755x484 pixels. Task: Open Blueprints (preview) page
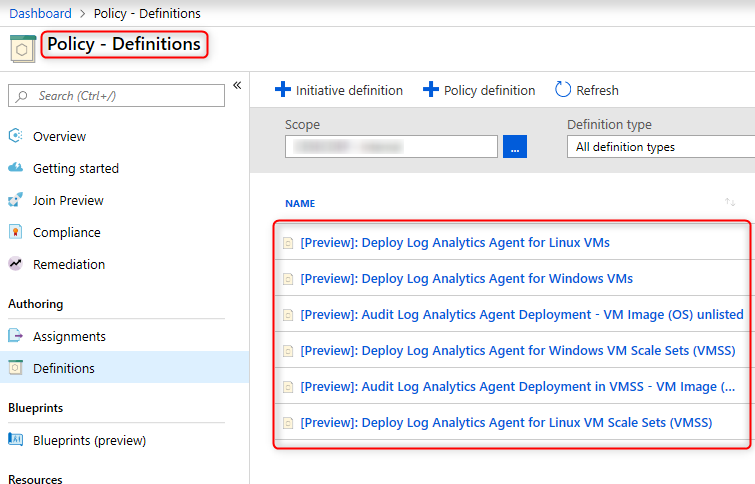point(89,441)
